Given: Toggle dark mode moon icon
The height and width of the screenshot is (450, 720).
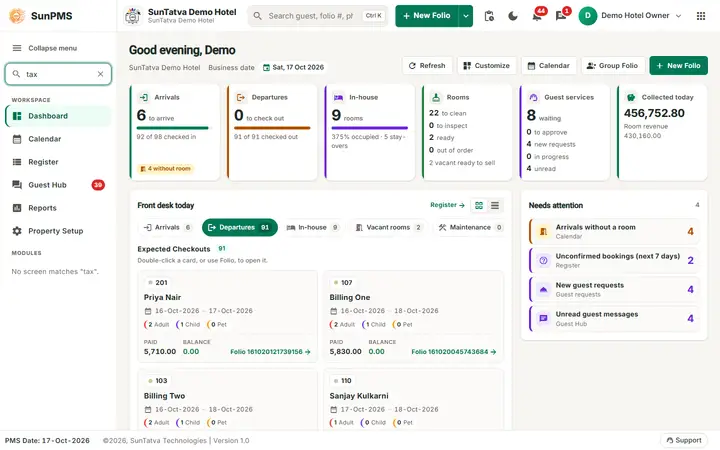Looking at the screenshot, I should tap(513, 16).
